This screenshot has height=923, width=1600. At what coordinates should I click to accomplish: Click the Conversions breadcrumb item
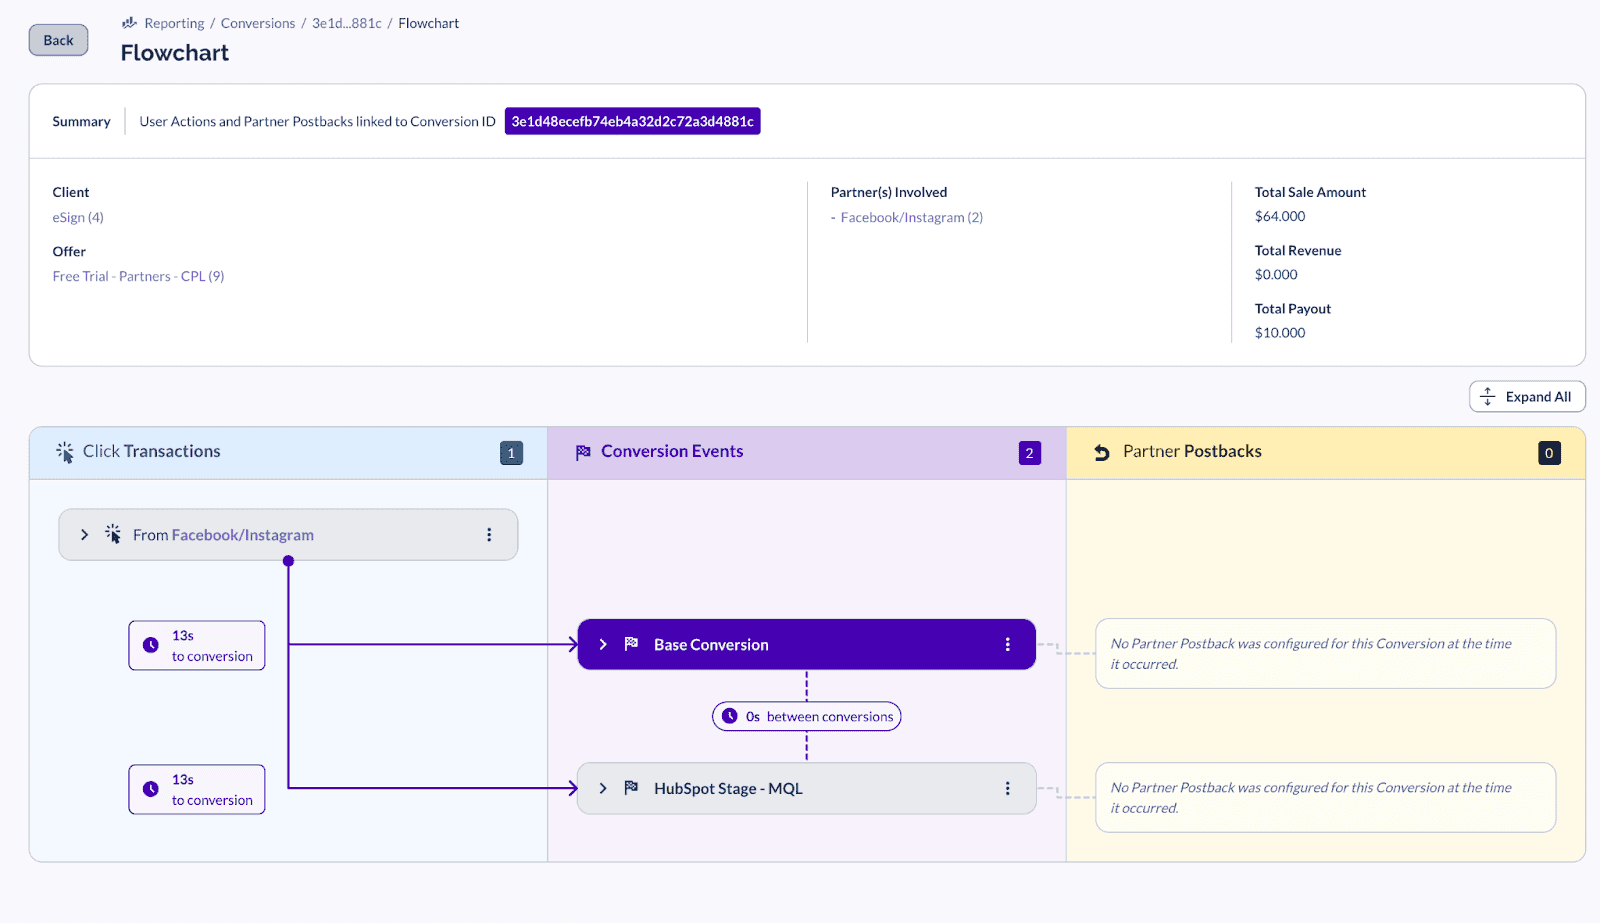pyautogui.click(x=257, y=23)
